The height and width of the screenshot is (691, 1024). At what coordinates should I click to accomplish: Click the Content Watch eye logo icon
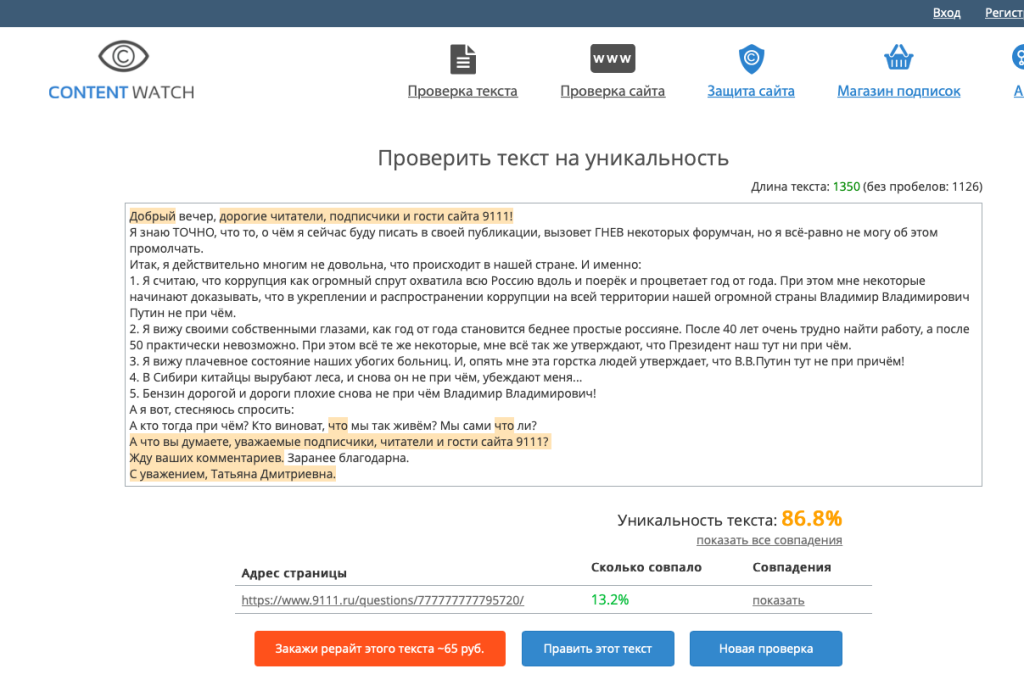pyautogui.click(x=122, y=59)
